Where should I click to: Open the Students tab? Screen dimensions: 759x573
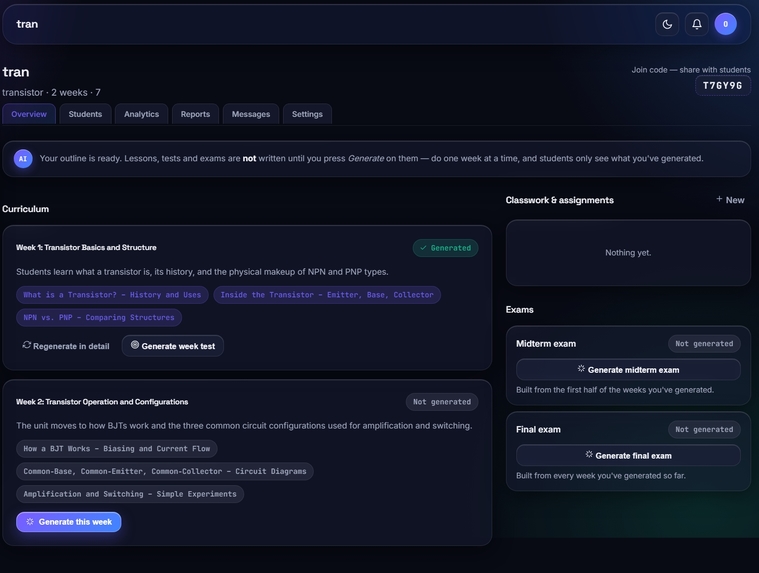point(85,114)
